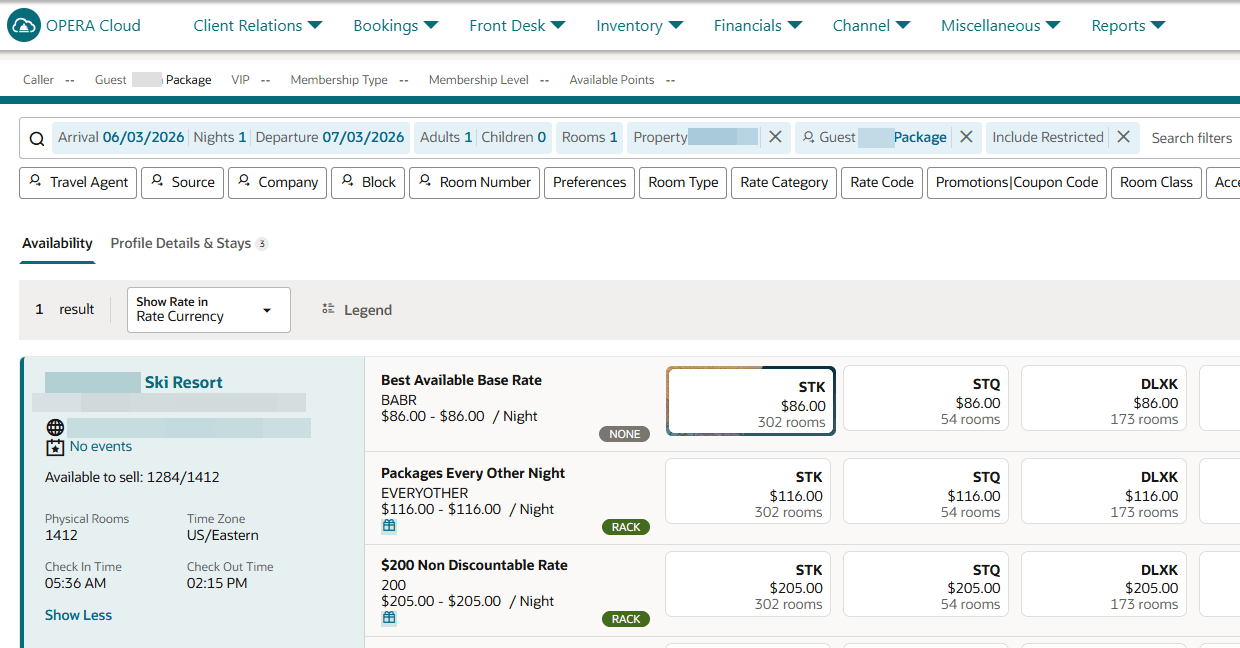Select DLXK $116.00 Packages Every Other Night
The height and width of the screenshot is (648, 1240).
coord(1104,491)
